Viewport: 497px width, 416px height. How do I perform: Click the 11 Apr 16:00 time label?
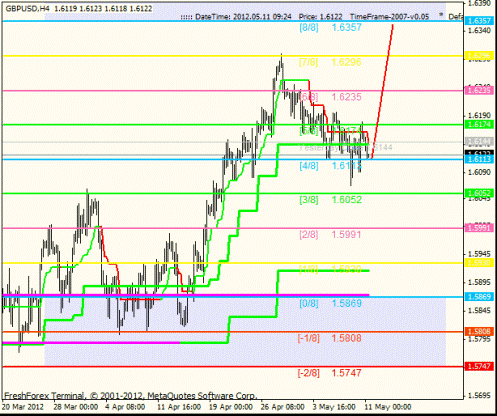pos(179,407)
